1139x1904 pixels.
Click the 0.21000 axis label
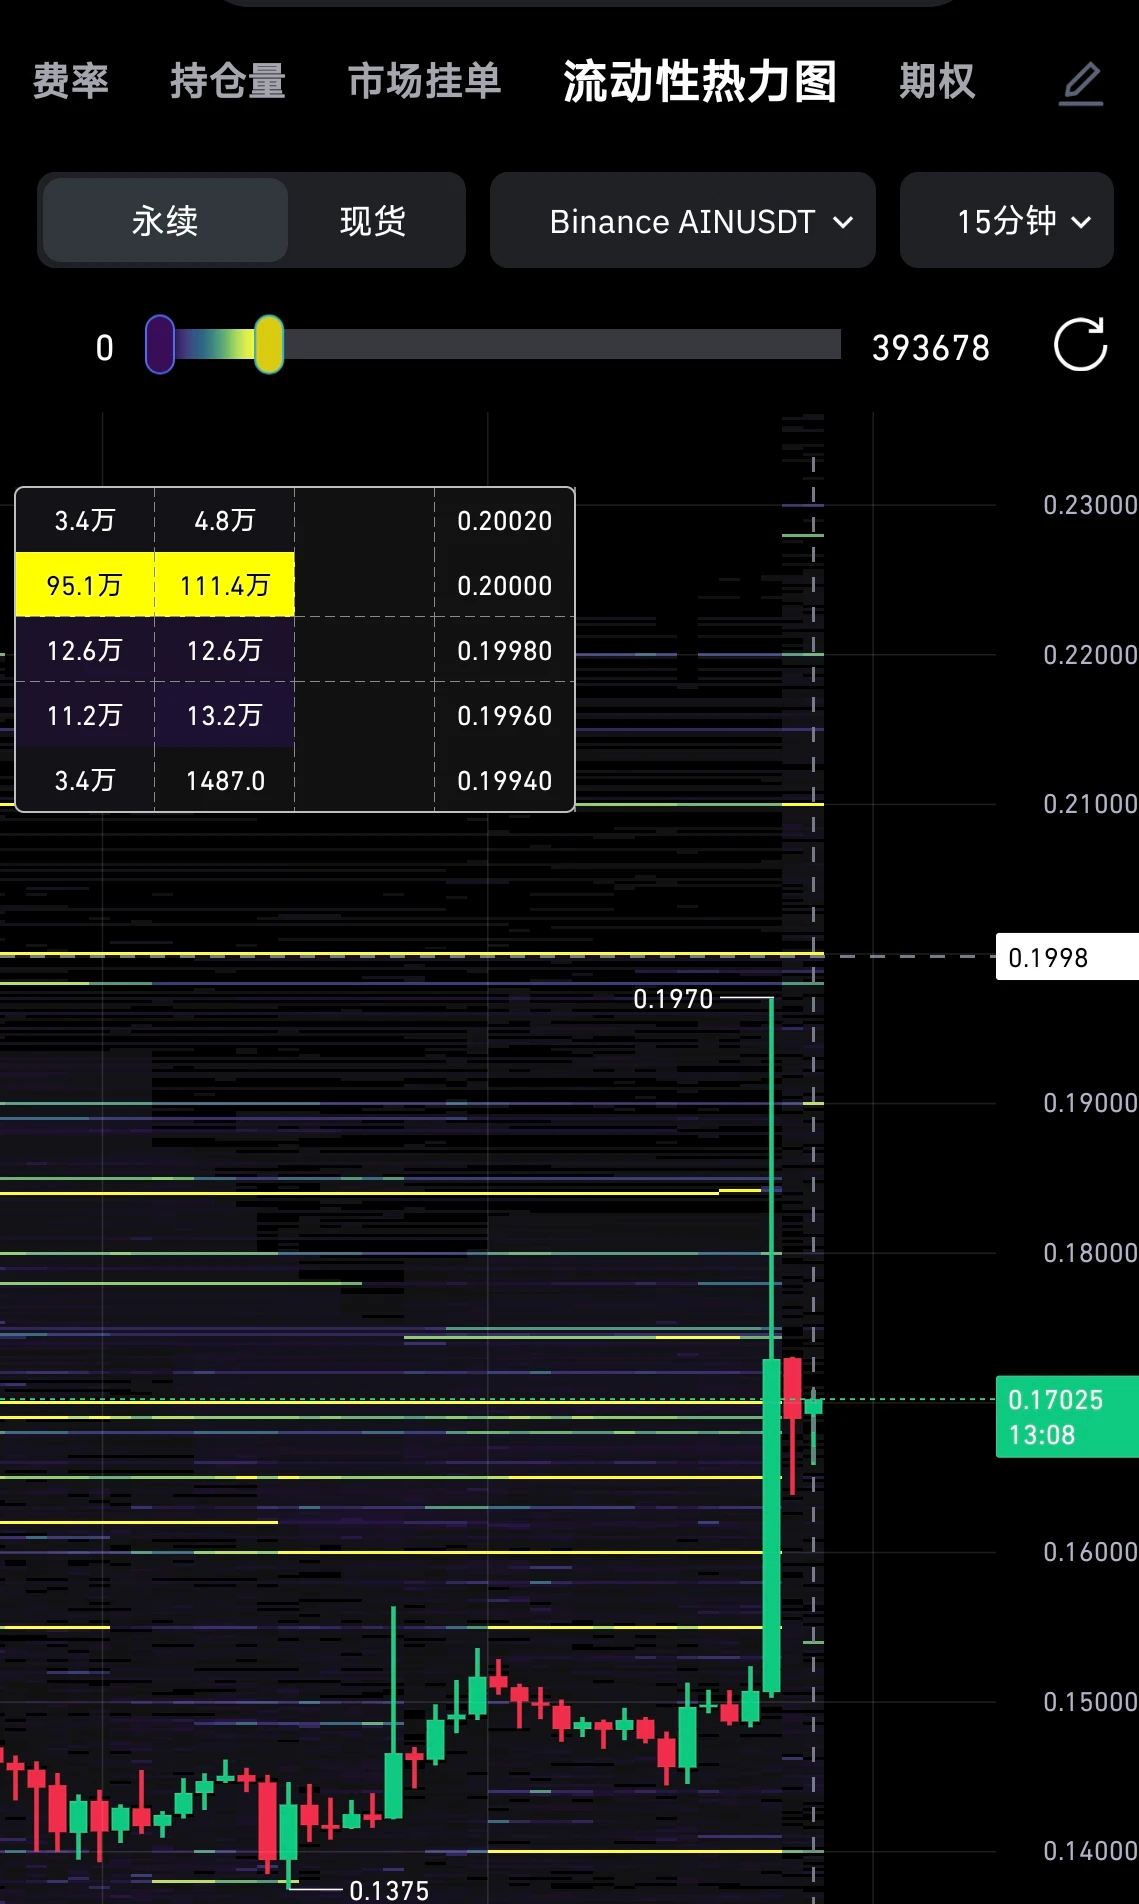pos(1090,804)
